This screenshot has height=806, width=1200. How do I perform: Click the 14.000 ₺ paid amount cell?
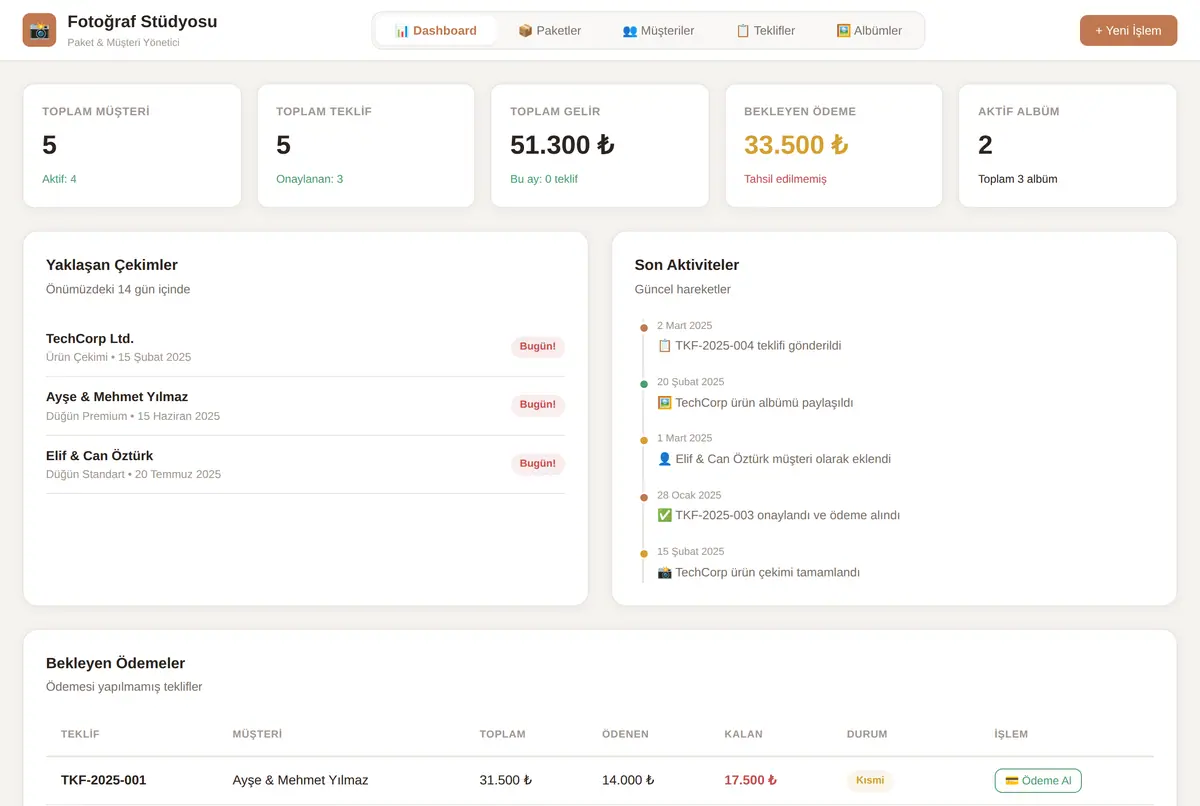click(628, 780)
